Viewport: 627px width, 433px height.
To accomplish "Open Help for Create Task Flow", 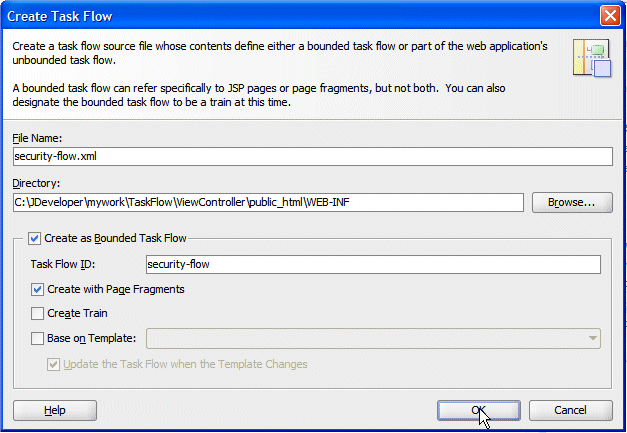I will coord(55,410).
